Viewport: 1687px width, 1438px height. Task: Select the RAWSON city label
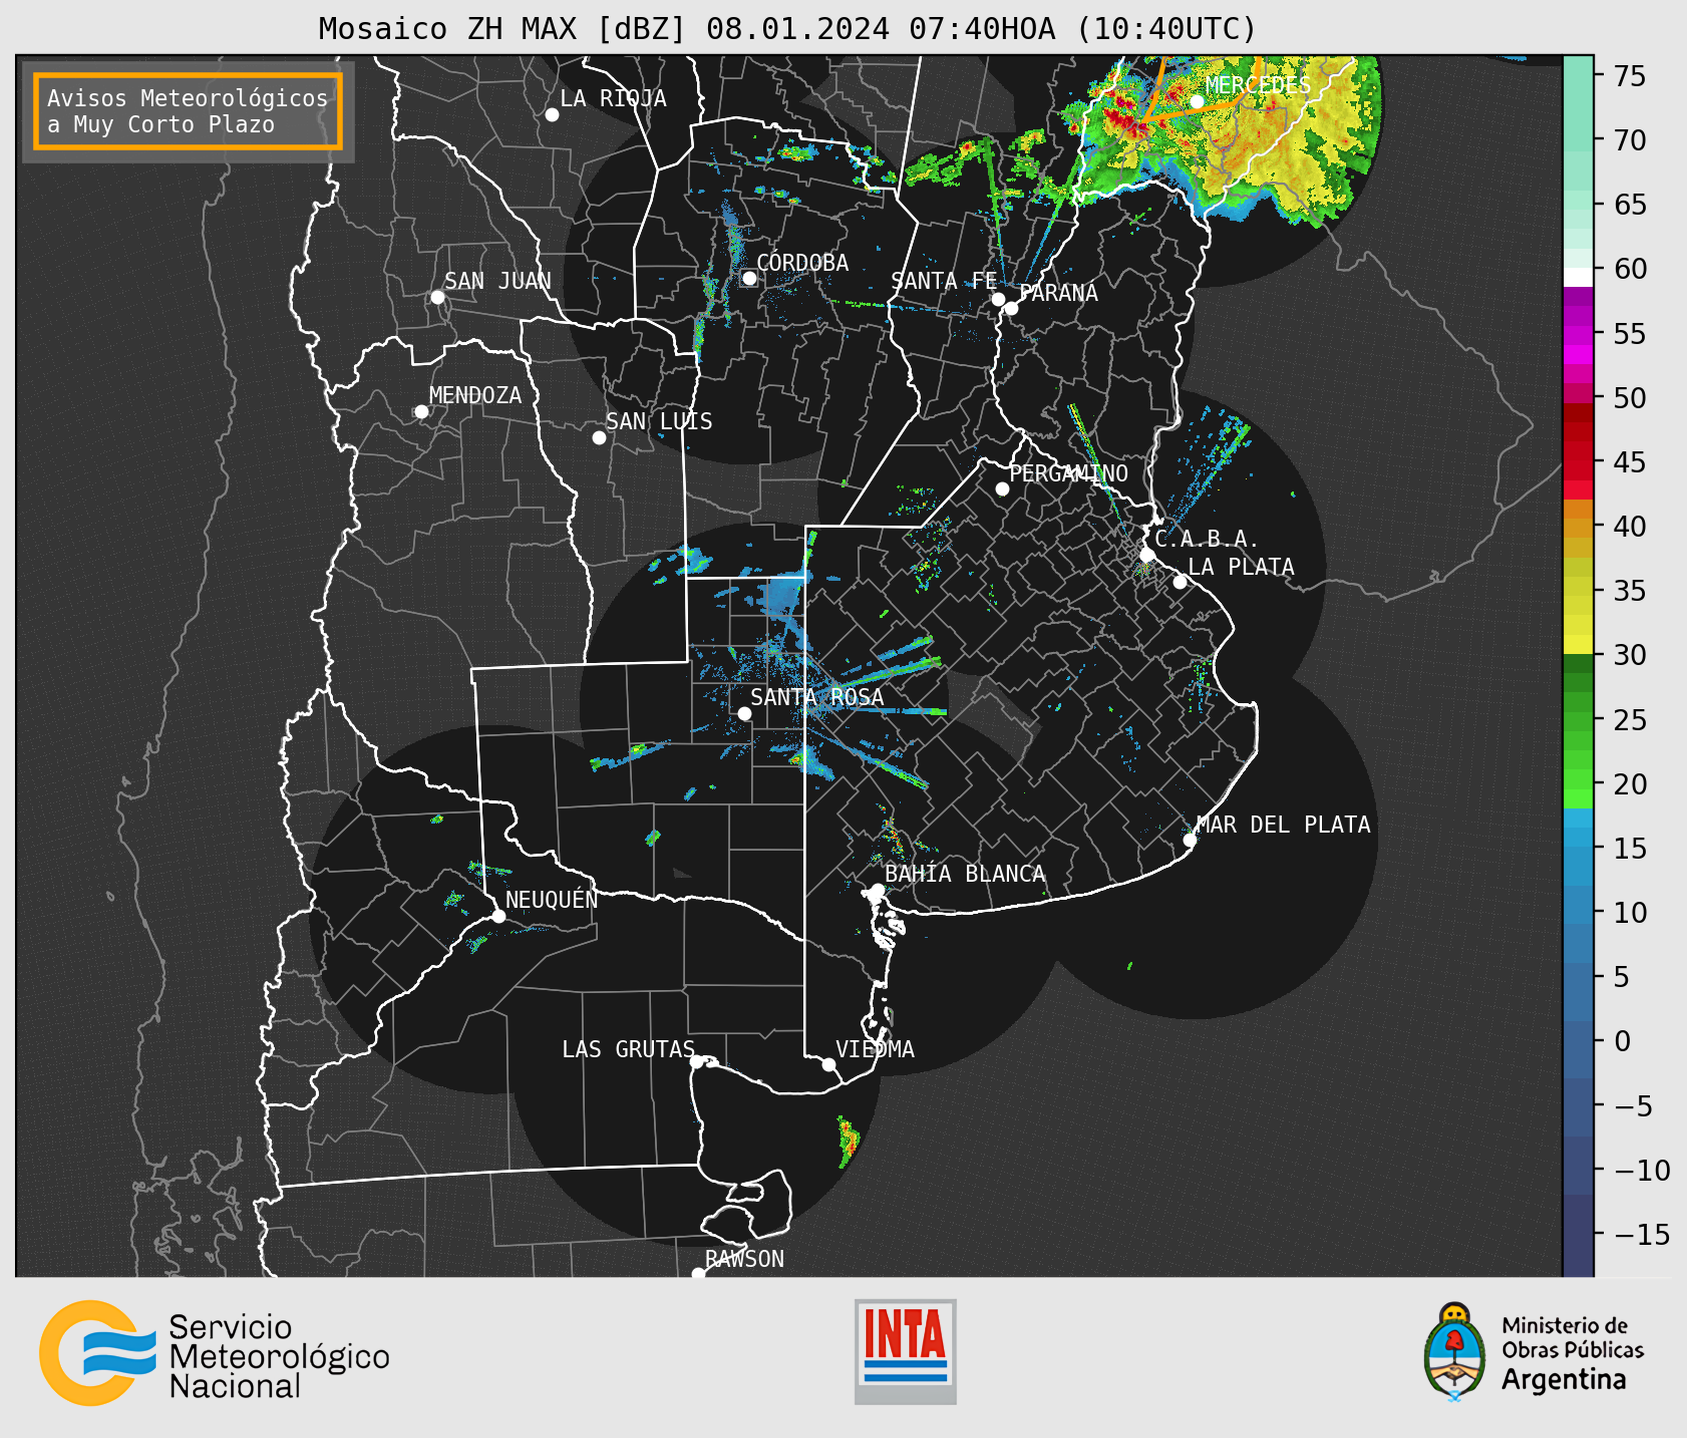tap(744, 1259)
